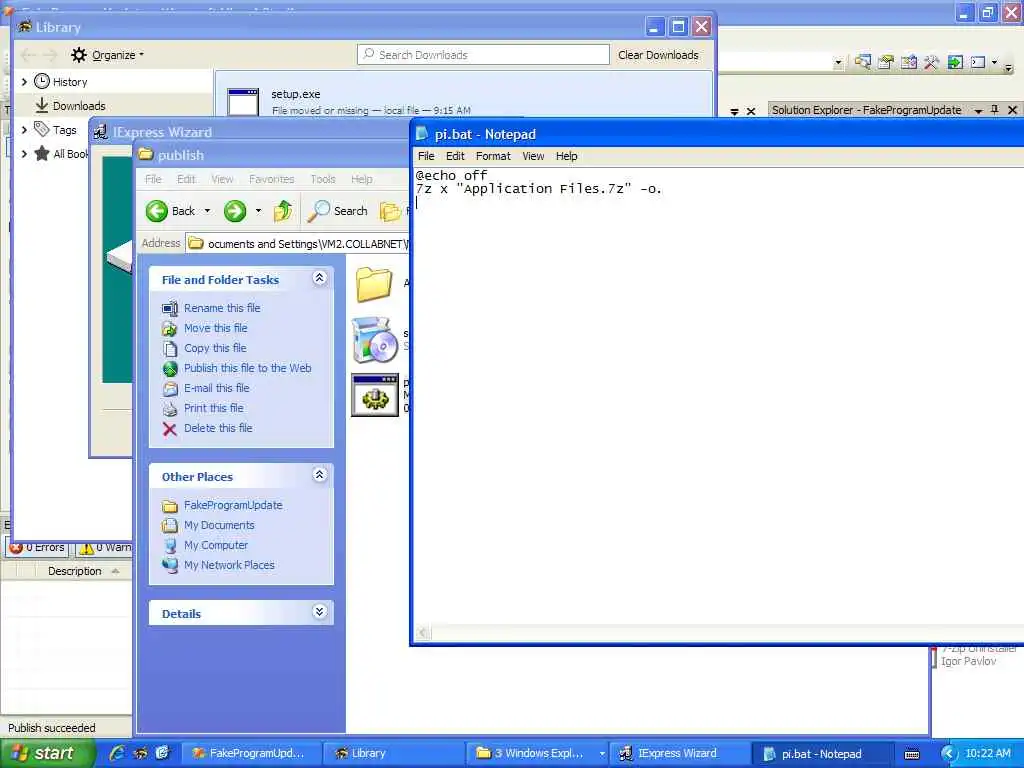Open Notepad Edit menu
This screenshot has width=1024, height=768.
click(455, 156)
